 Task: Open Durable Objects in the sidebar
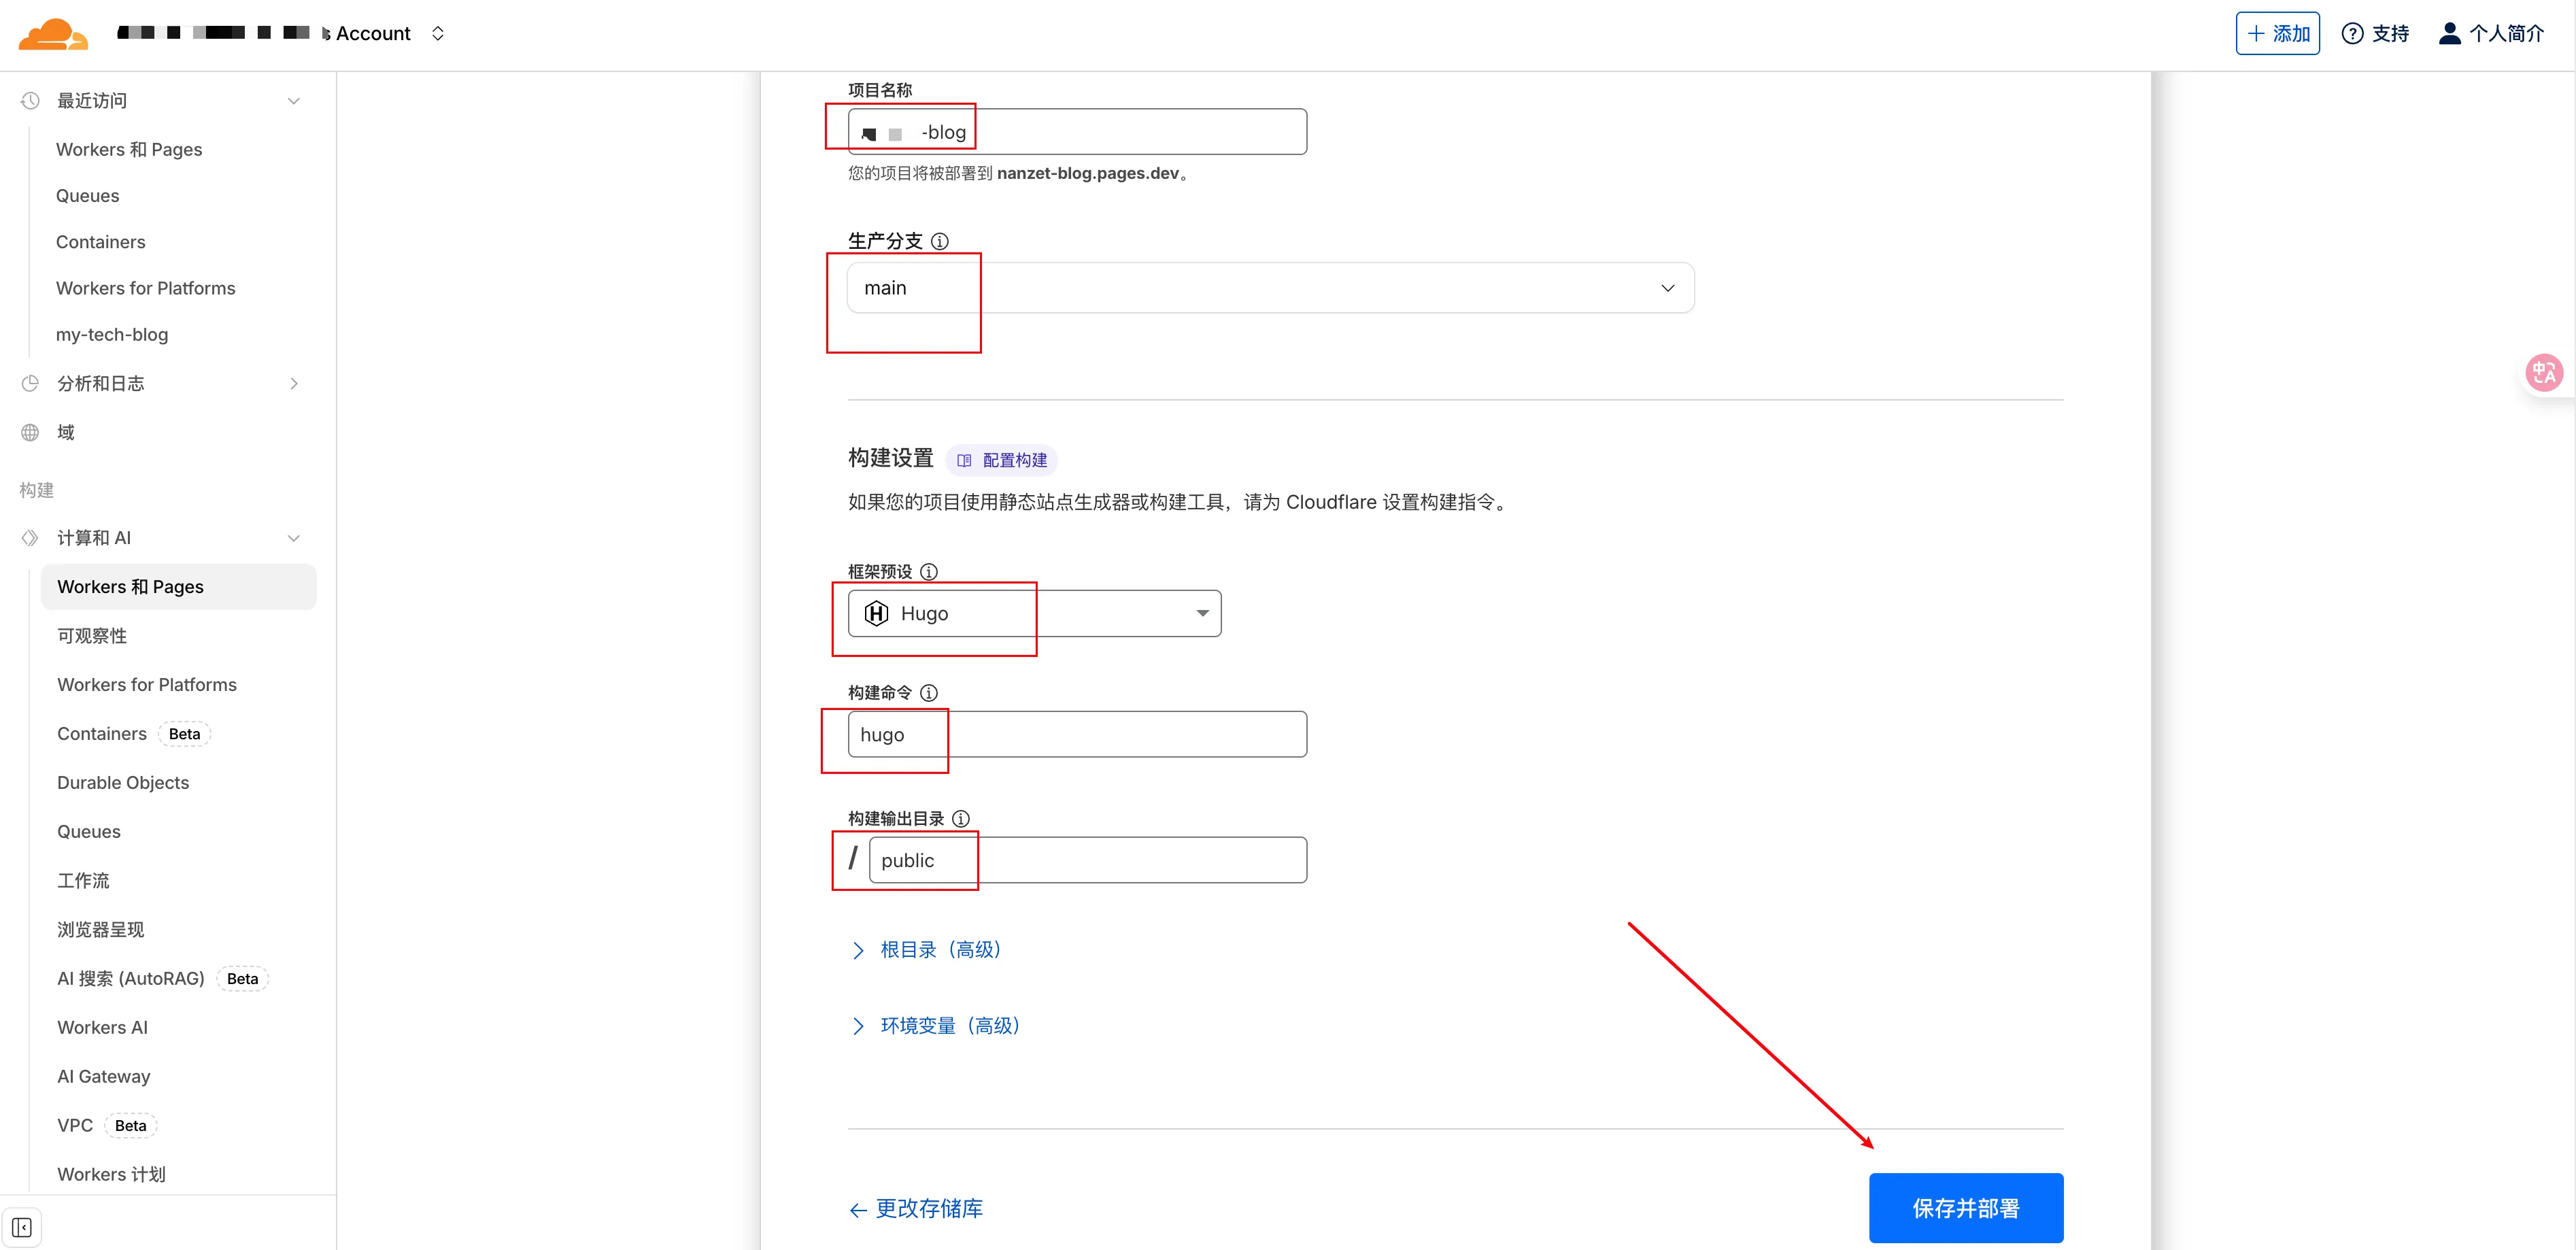point(123,782)
